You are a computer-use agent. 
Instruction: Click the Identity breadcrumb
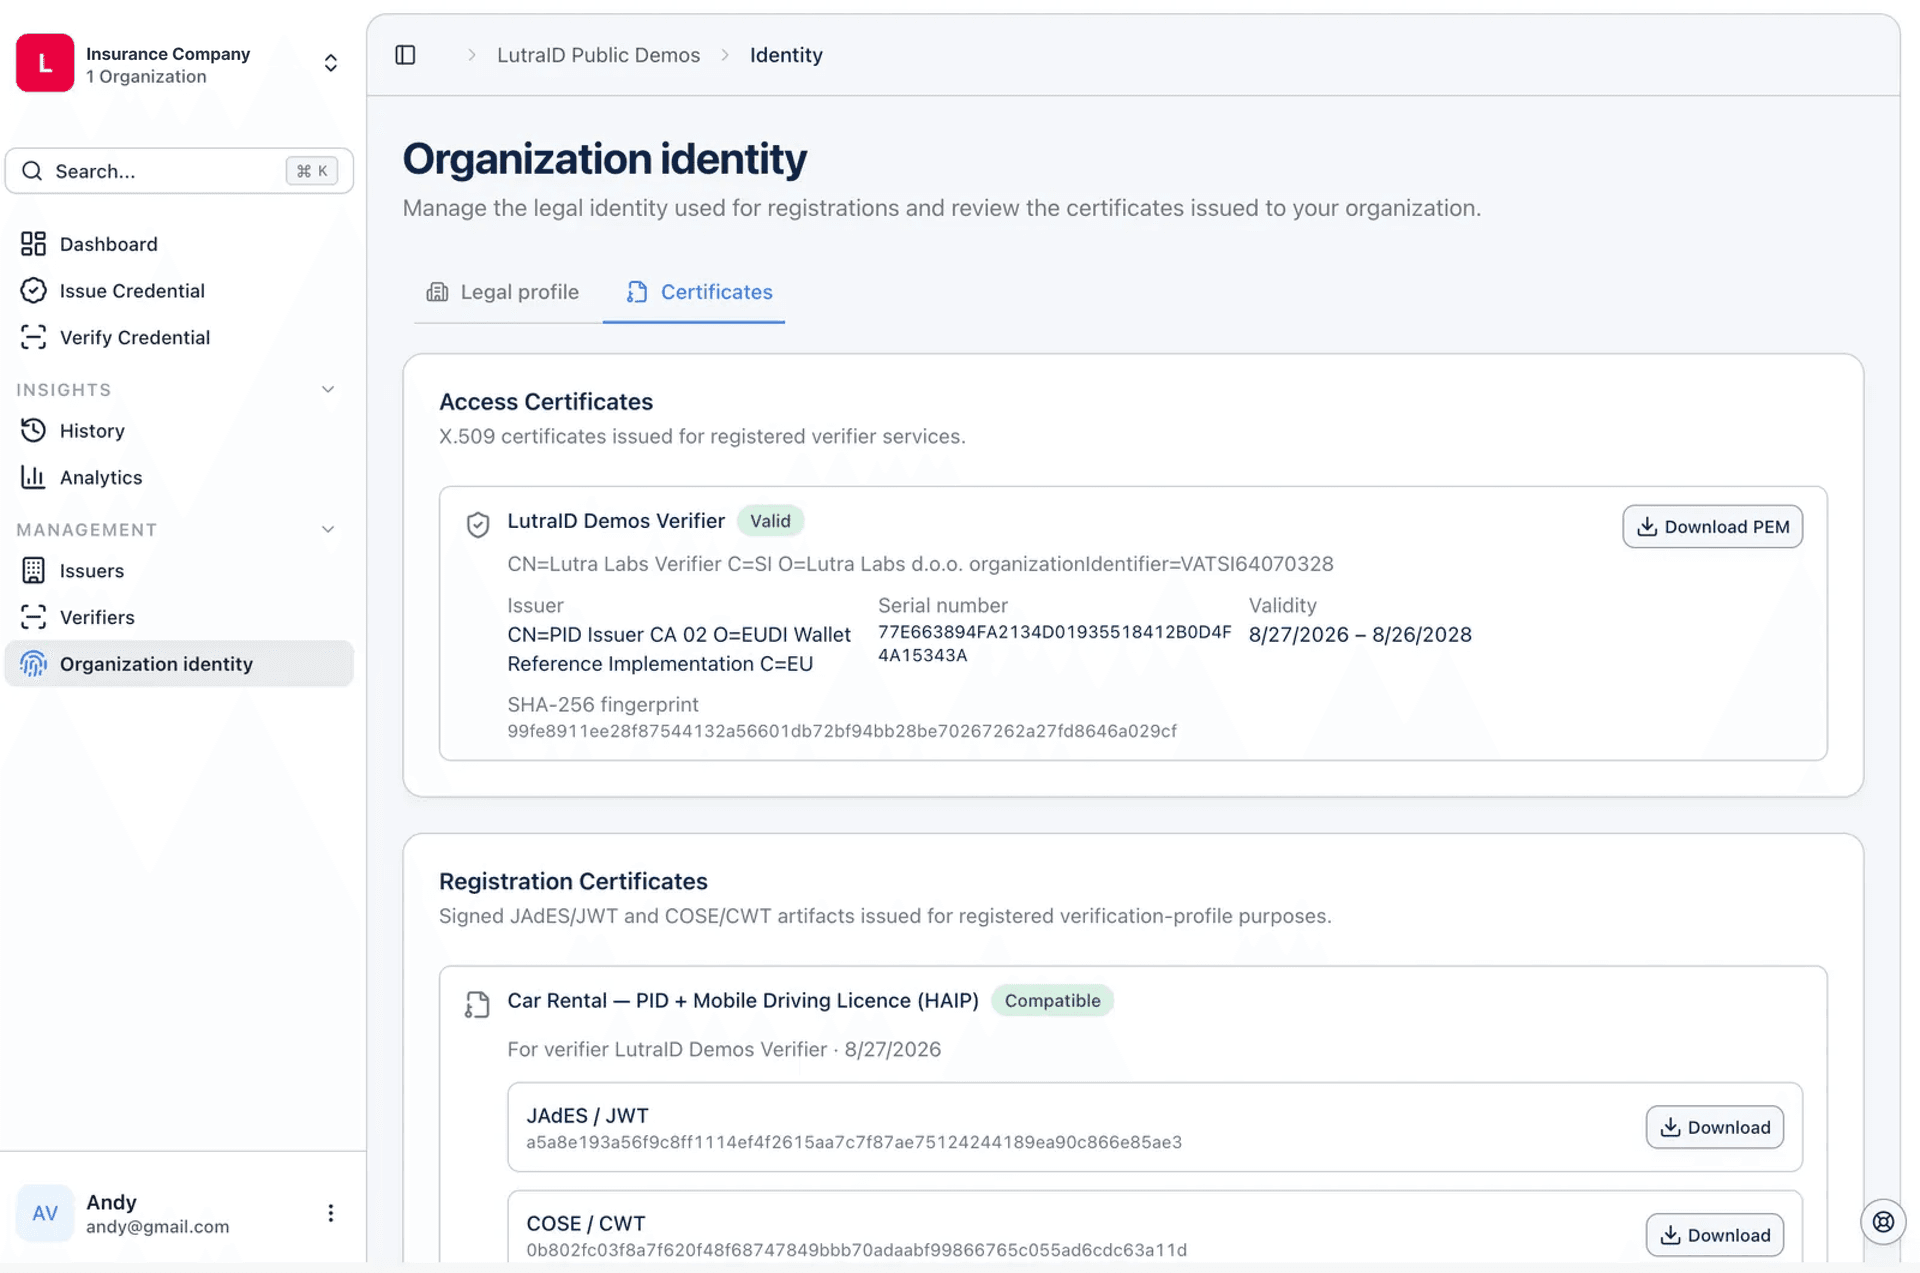pos(786,55)
